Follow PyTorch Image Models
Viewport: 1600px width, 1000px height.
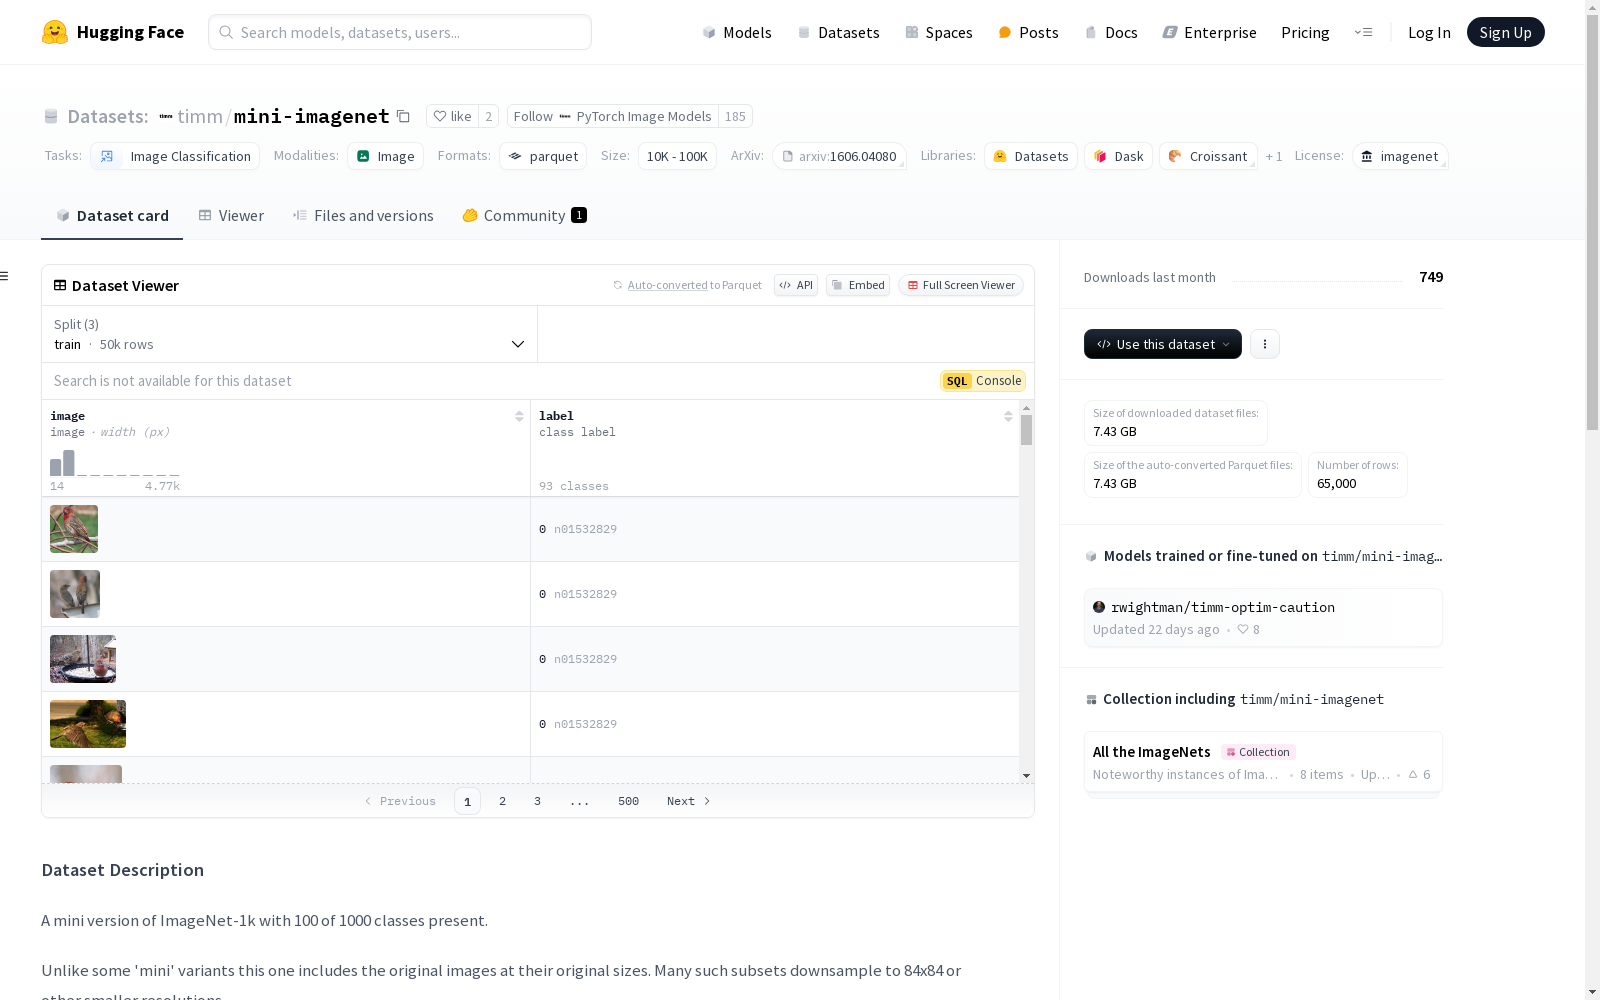pyautogui.click(x=612, y=116)
